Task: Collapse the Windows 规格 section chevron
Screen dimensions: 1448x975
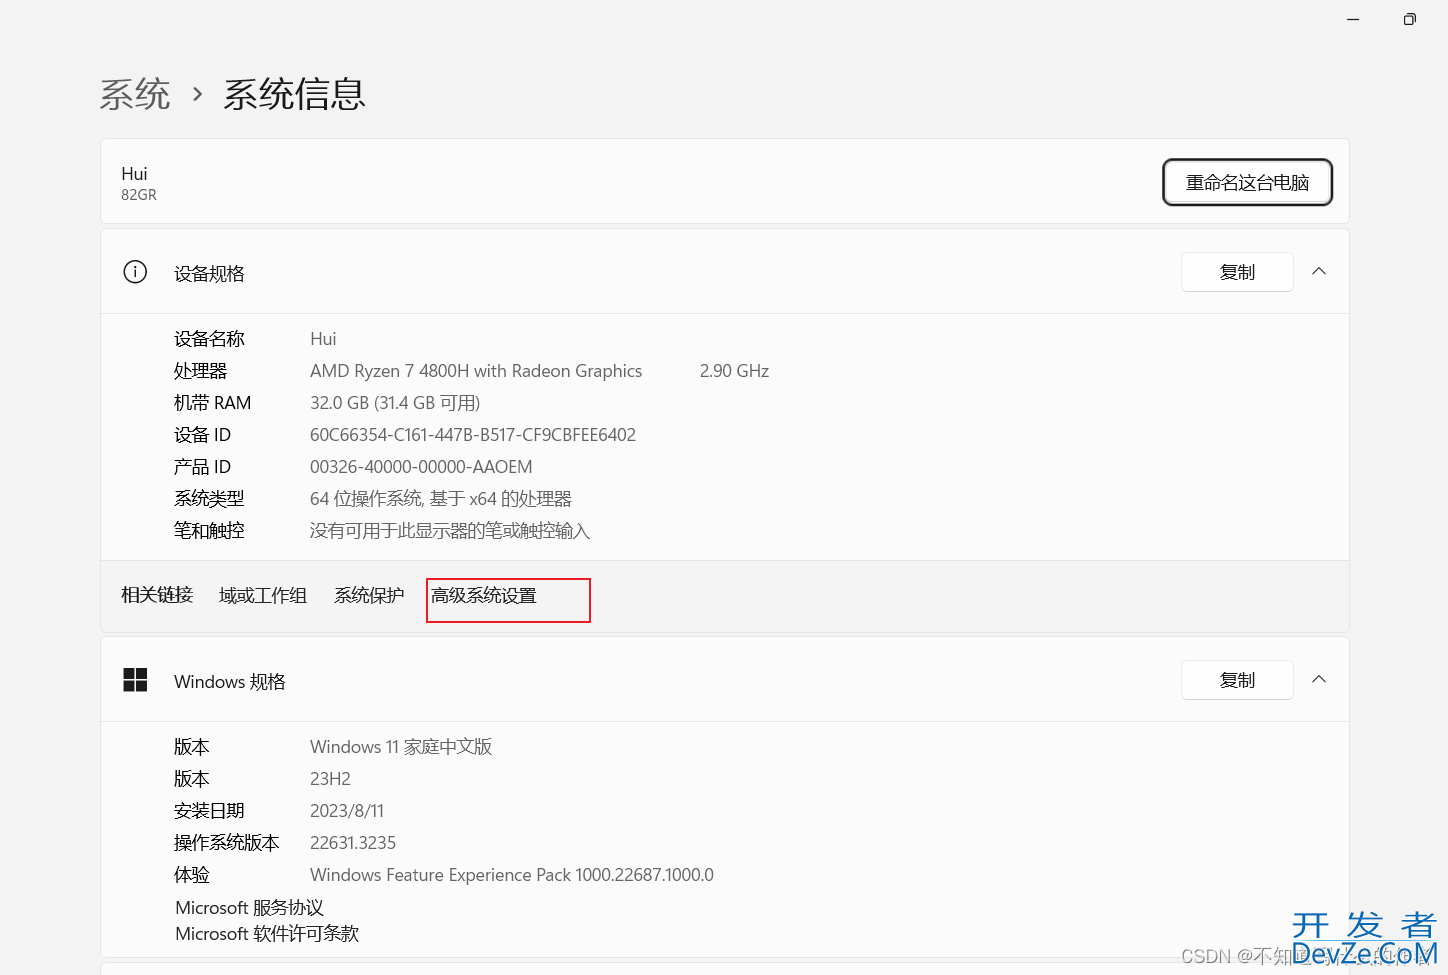Action: click(1319, 679)
